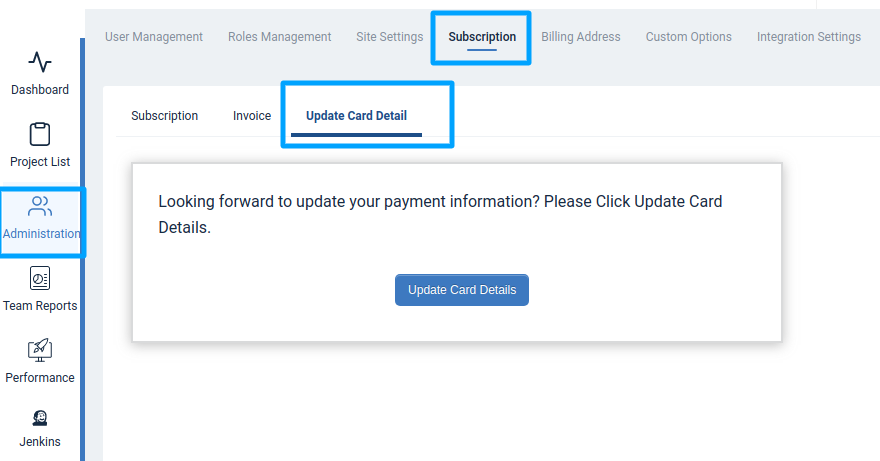Open the Team Reports chart icon
880x461 pixels.
40,278
